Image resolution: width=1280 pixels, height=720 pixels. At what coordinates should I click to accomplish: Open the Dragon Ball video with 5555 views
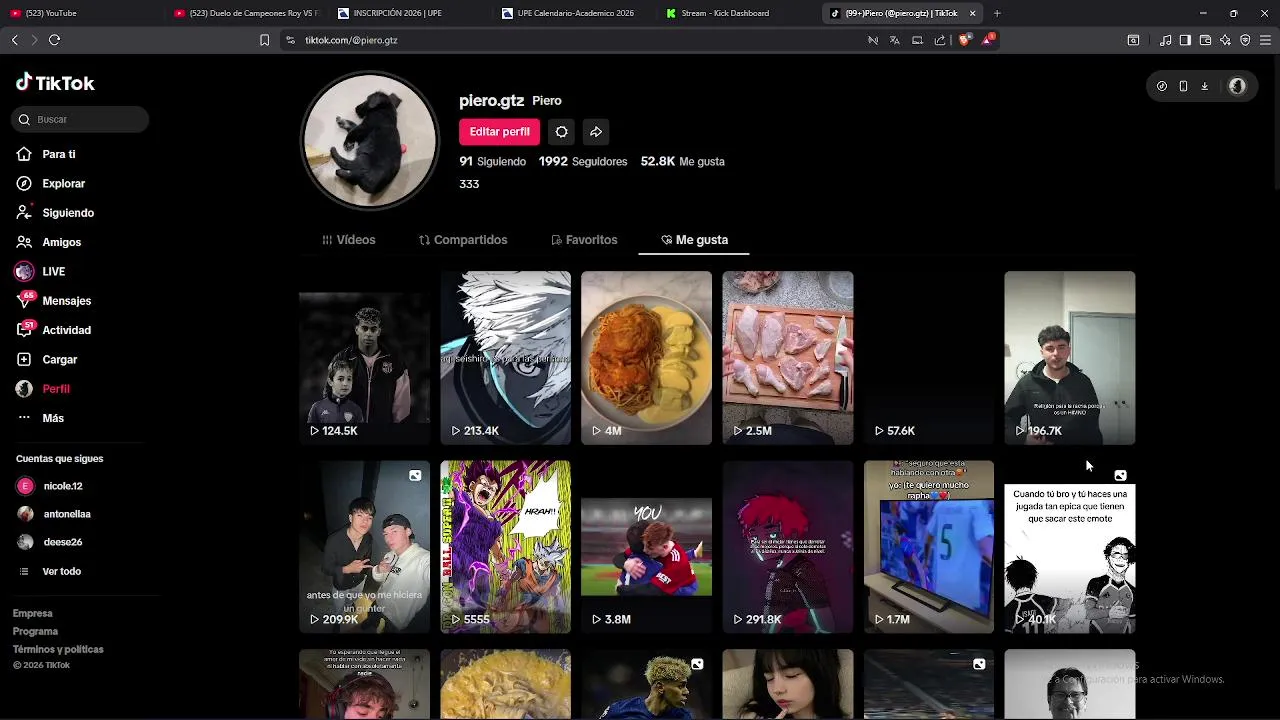505,547
